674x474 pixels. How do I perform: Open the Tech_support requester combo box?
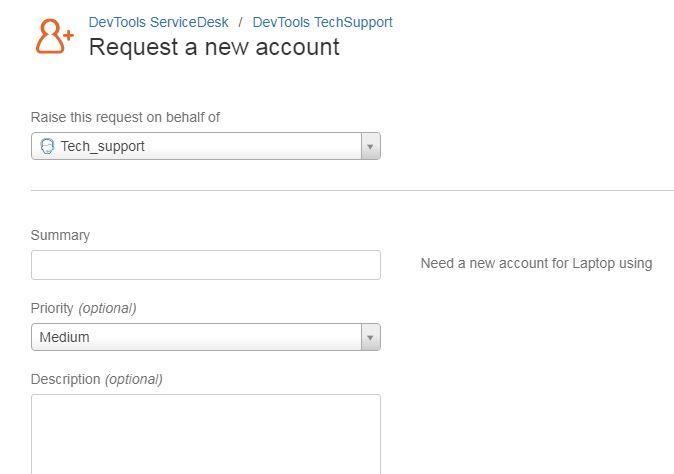coord(206,146)
